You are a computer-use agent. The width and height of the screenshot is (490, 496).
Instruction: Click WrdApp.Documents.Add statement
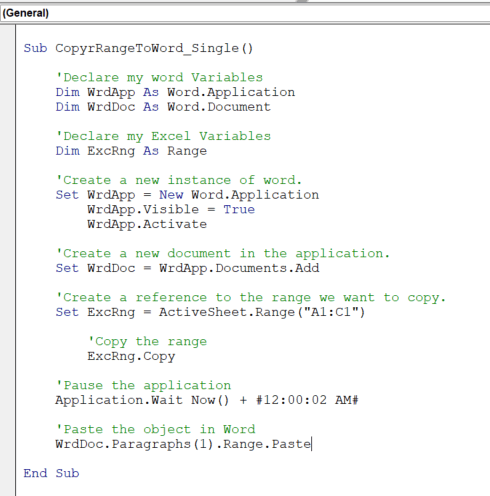pos(239,268)
